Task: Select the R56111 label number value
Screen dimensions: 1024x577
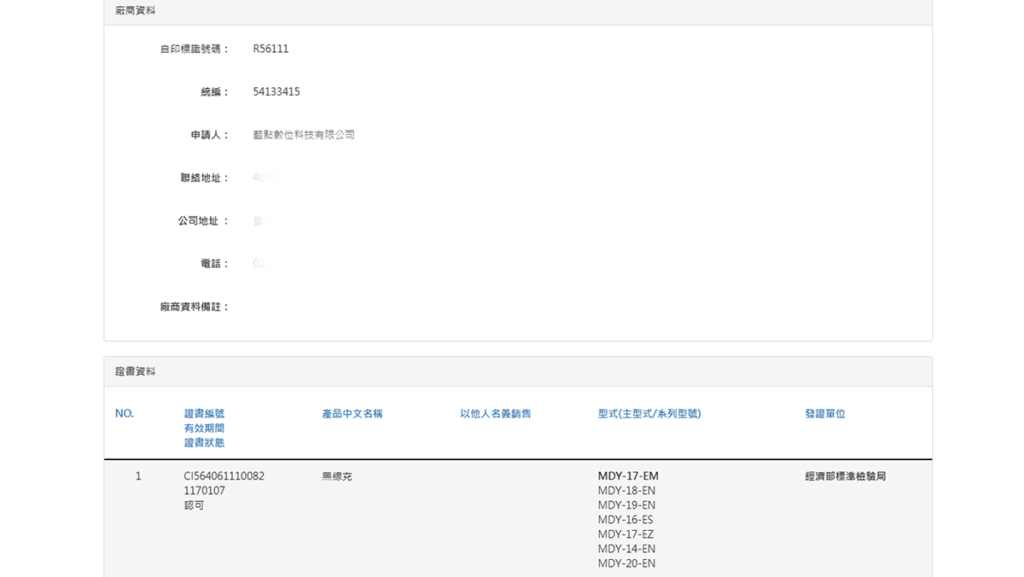Action: pos(270,49)
